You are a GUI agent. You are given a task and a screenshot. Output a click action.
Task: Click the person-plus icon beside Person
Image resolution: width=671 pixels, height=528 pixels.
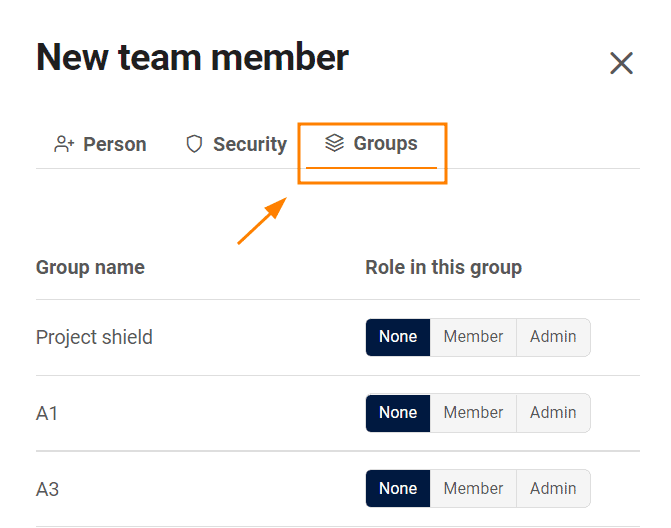64,145
